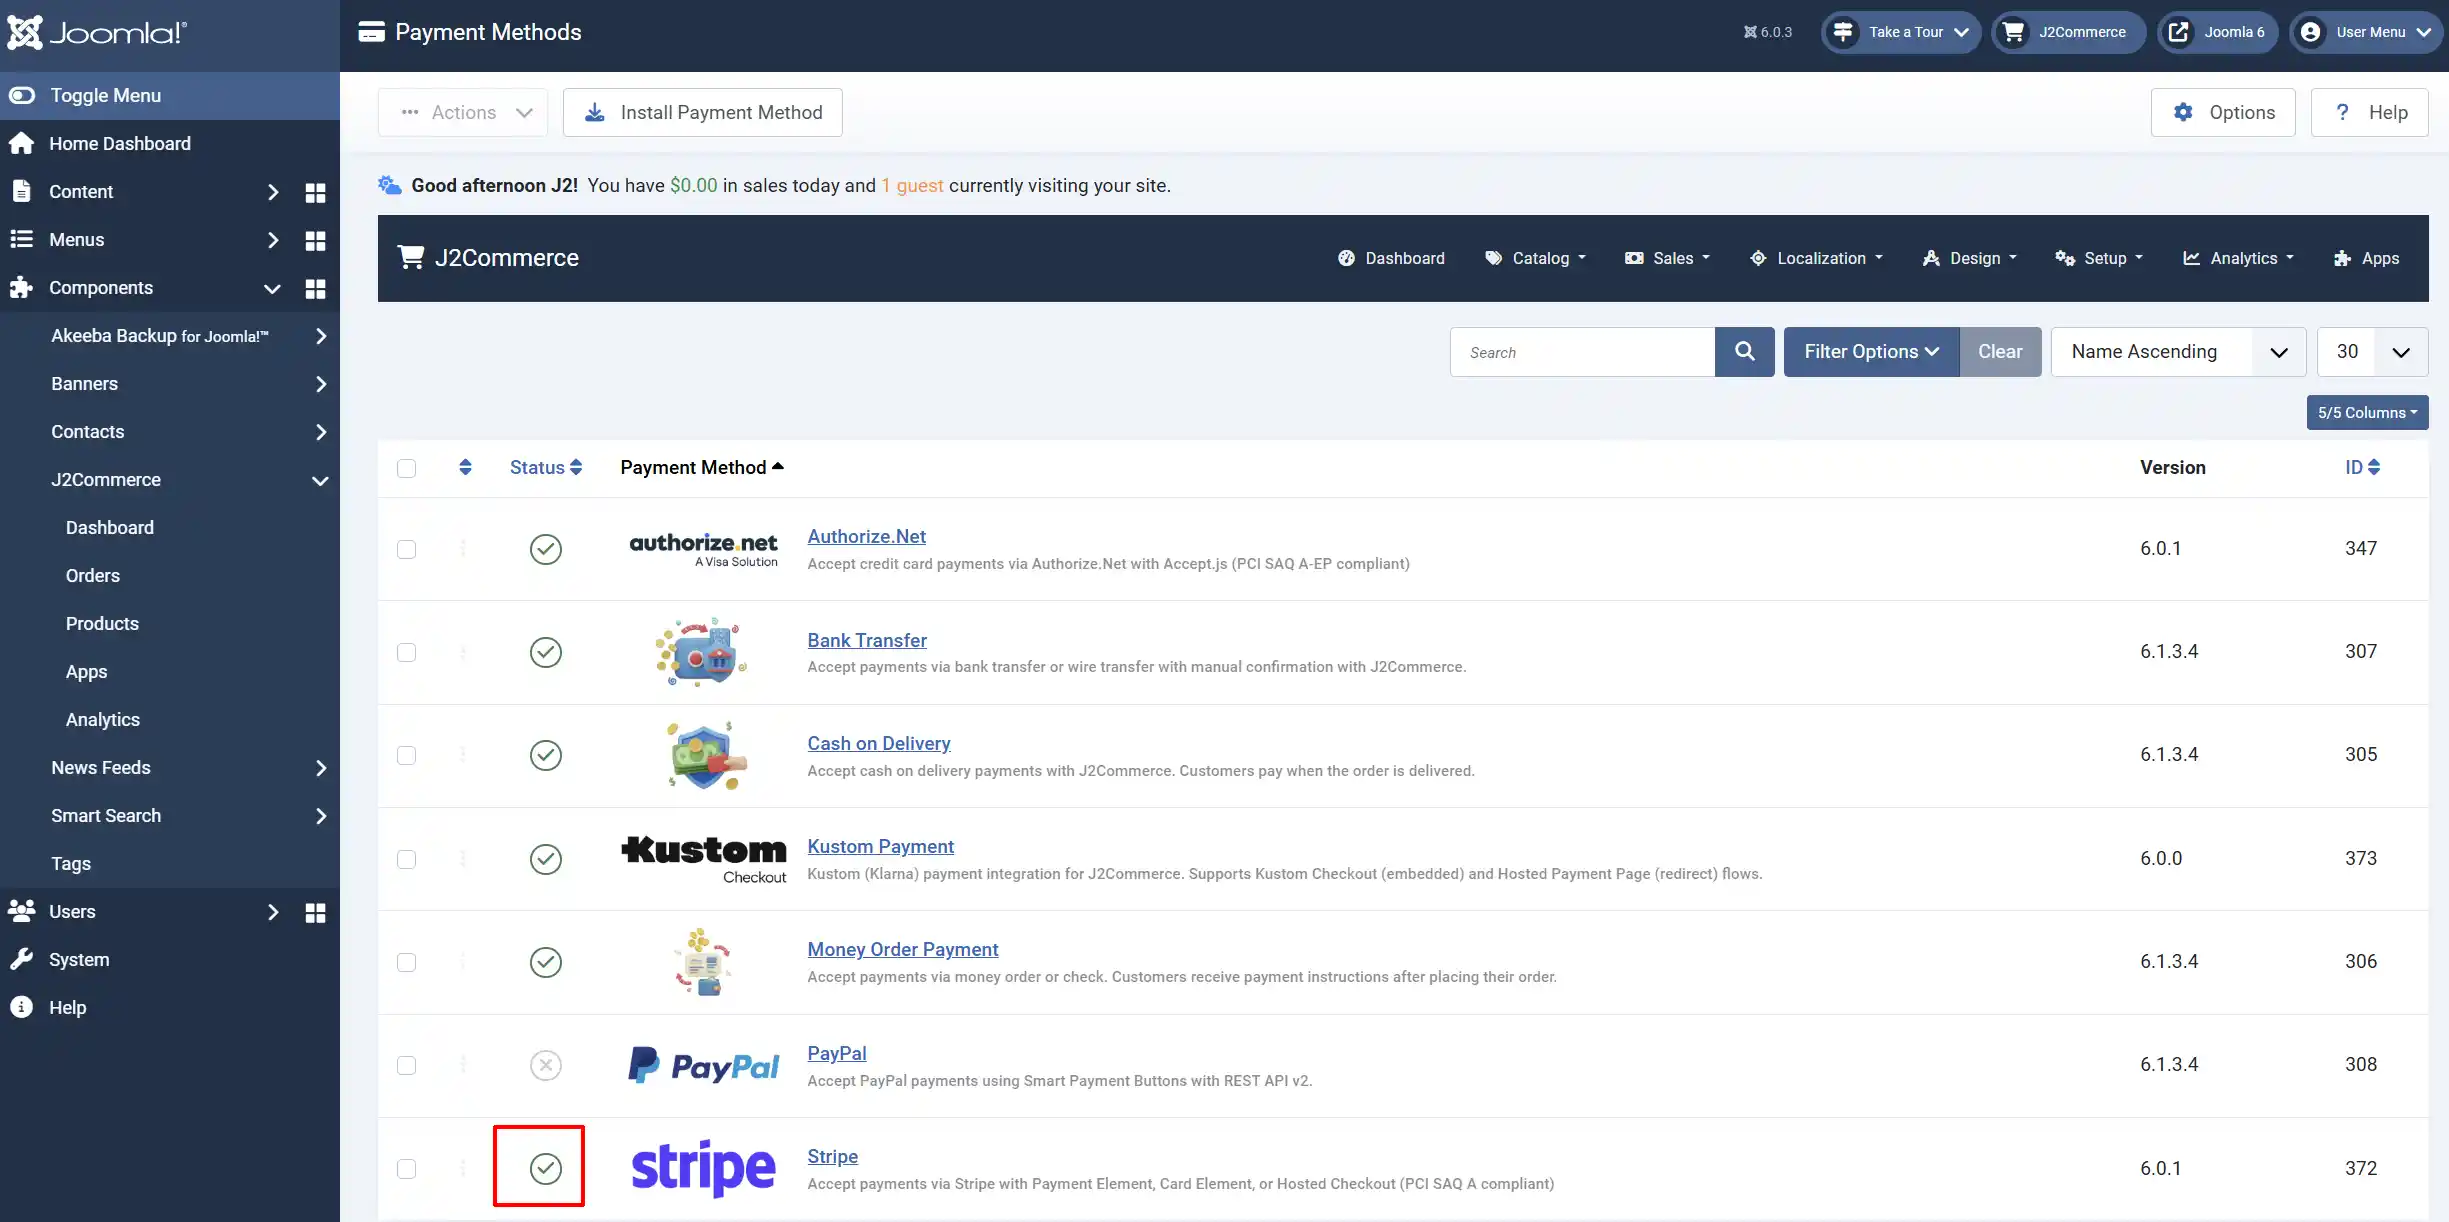This screenshot has height=1222, width=2449.
Task: Click Install Payment Method button
Action: [702, 113]
